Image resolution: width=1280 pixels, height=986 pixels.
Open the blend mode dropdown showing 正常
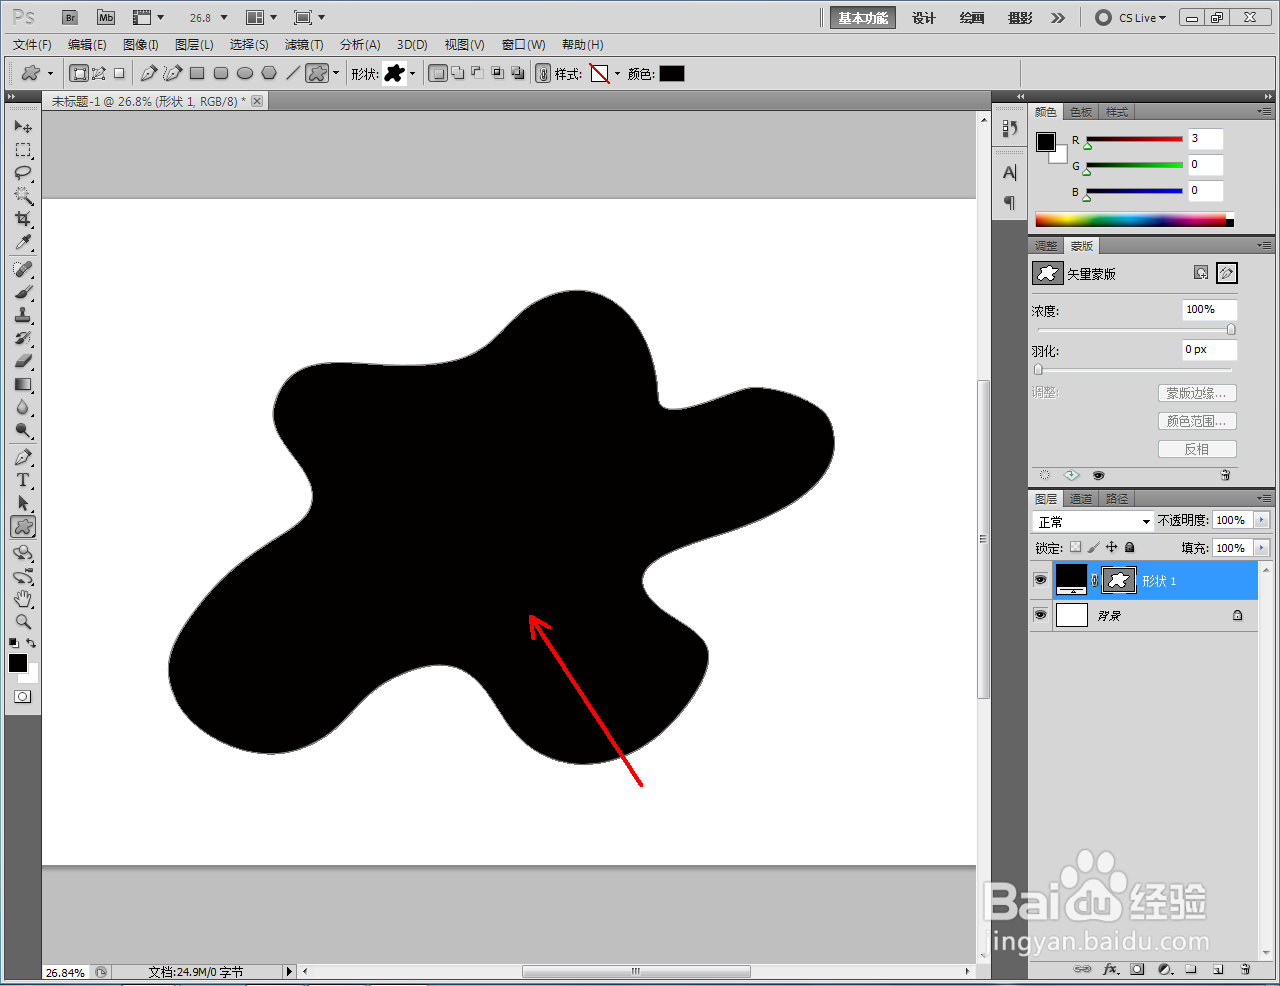coord(1093,521)
